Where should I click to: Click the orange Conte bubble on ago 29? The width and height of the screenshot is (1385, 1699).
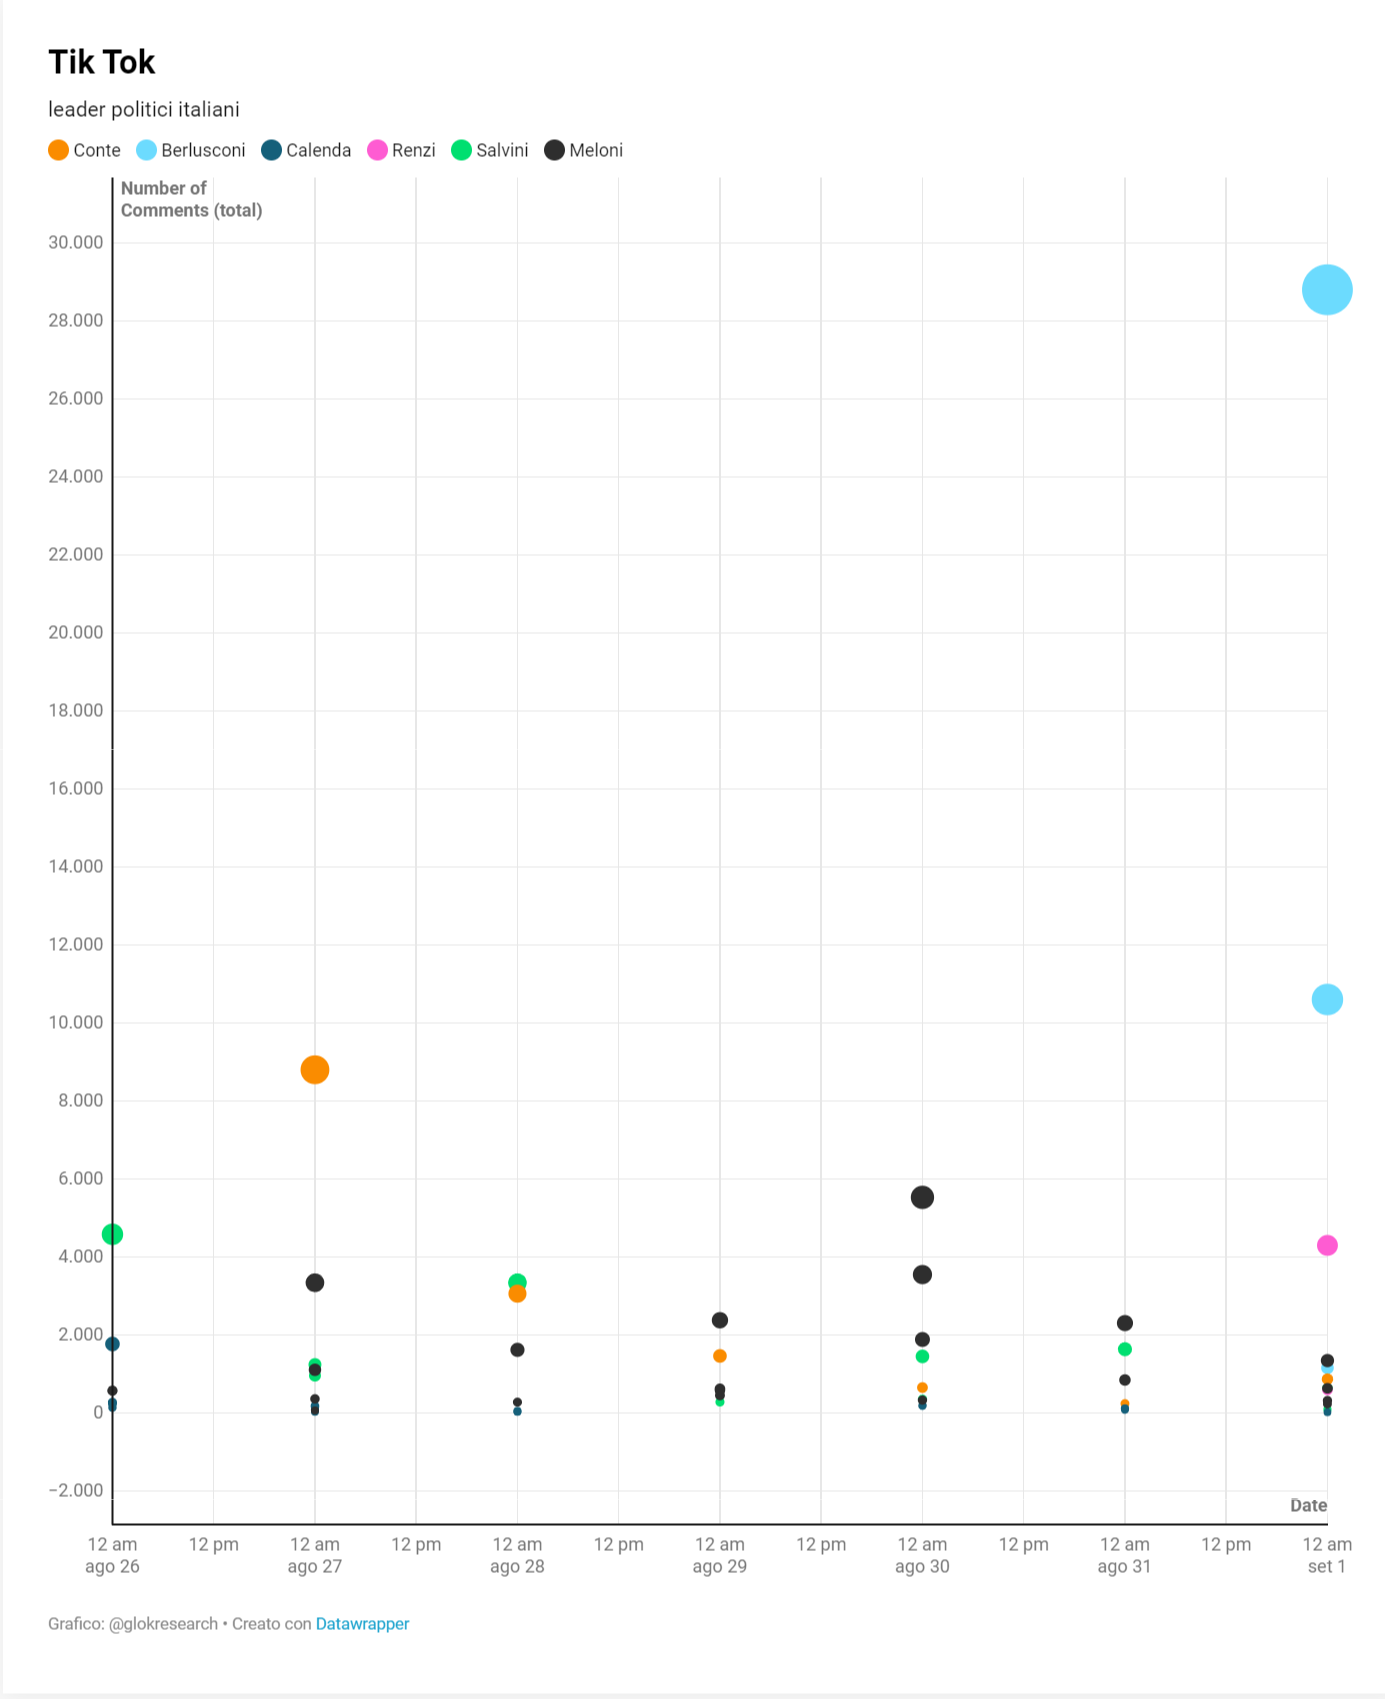[x=720, y=1356]
